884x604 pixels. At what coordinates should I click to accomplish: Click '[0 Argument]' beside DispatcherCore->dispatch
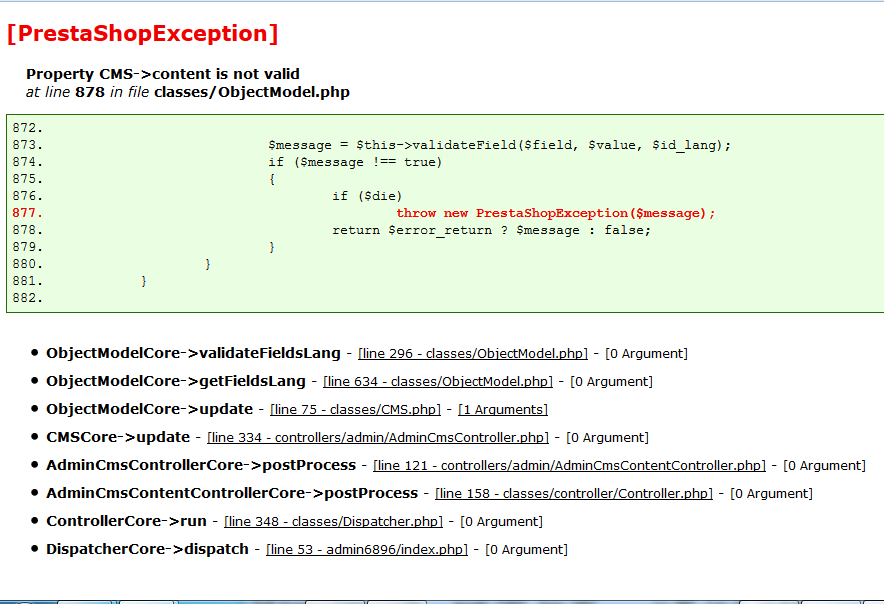point(526,549)
